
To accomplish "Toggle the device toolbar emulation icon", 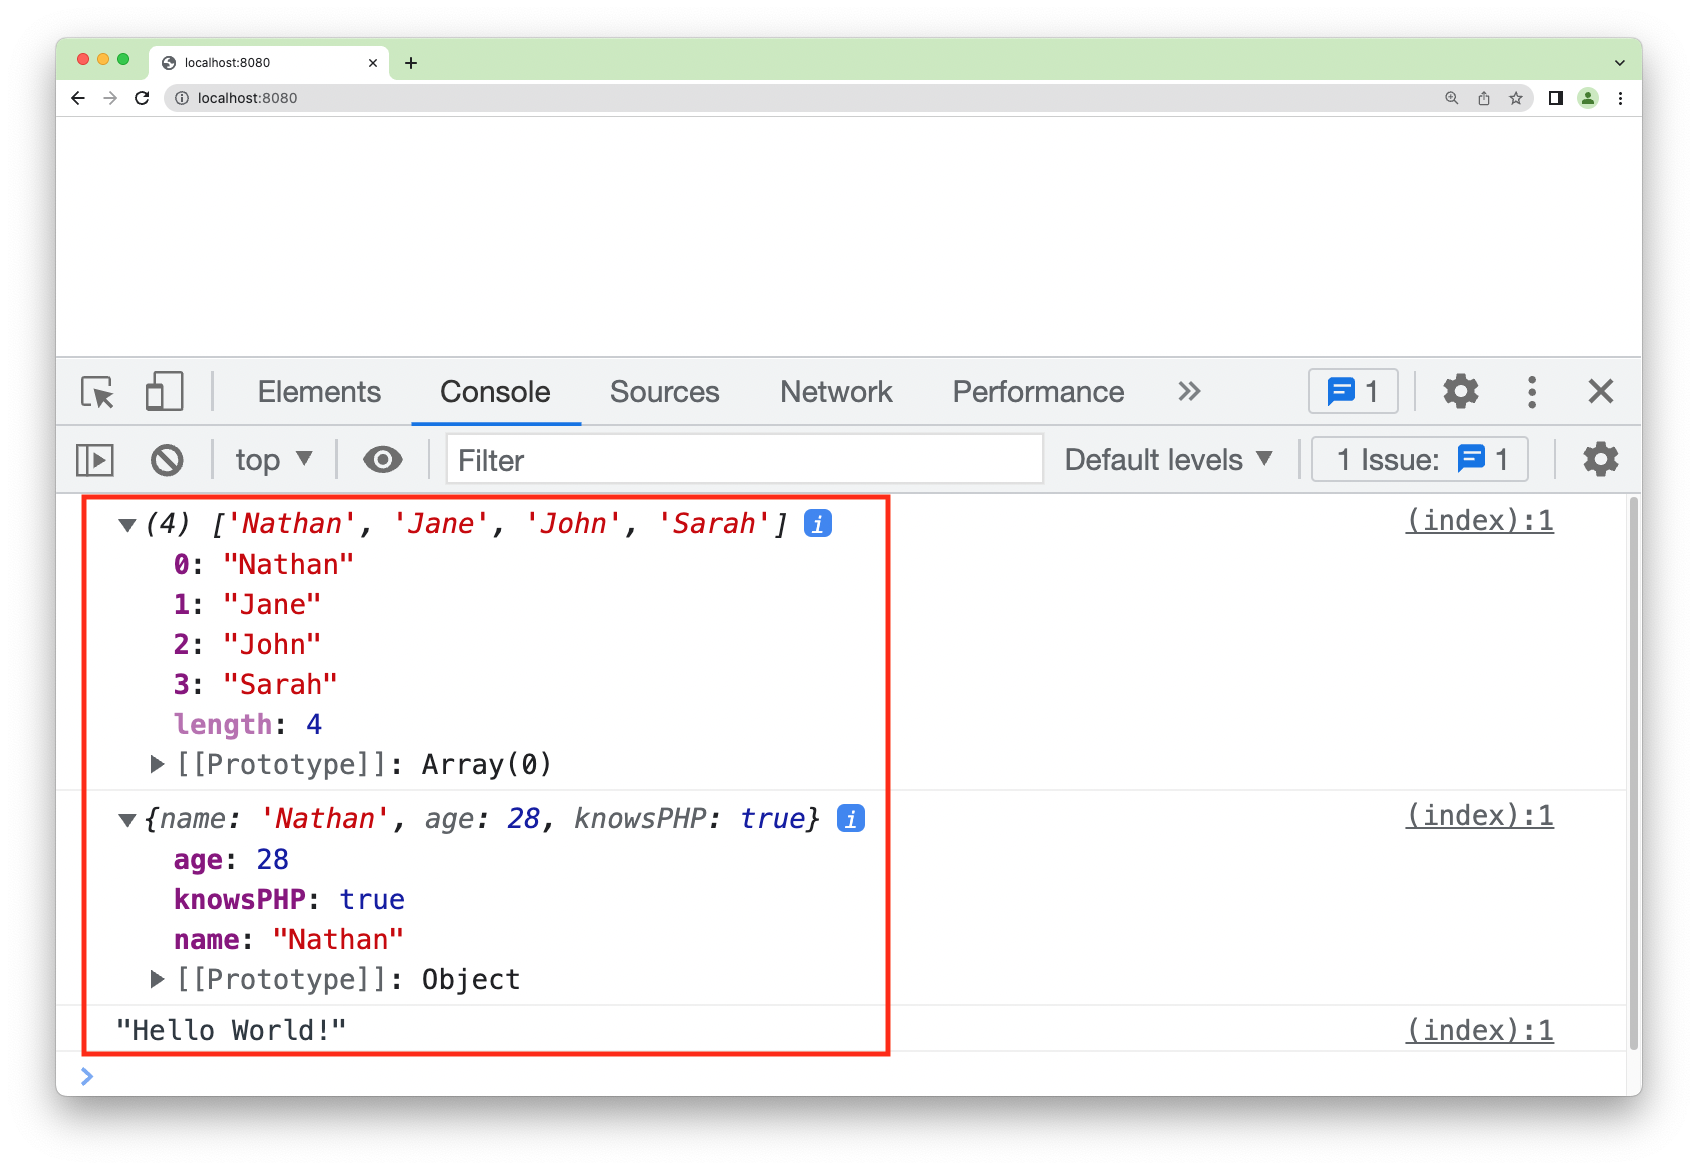I will [165, 392].
